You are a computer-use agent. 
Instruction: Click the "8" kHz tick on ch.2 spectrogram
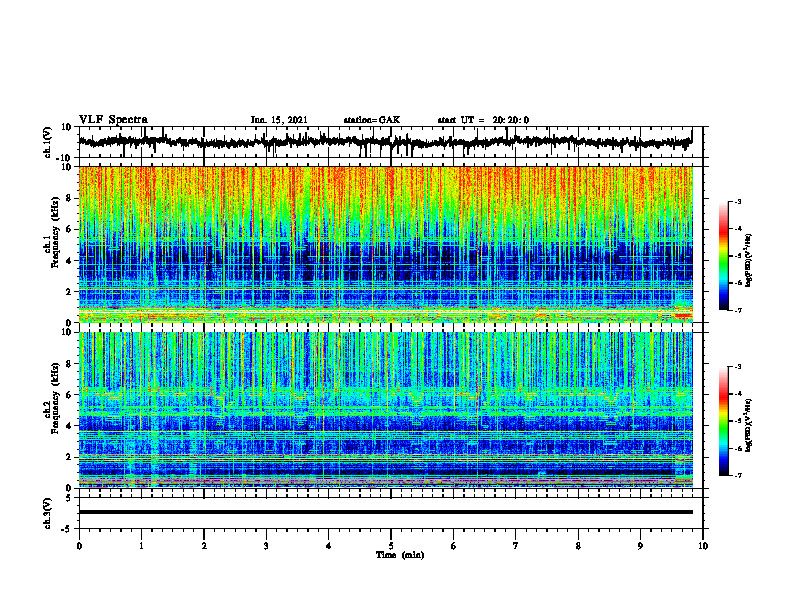70,364
